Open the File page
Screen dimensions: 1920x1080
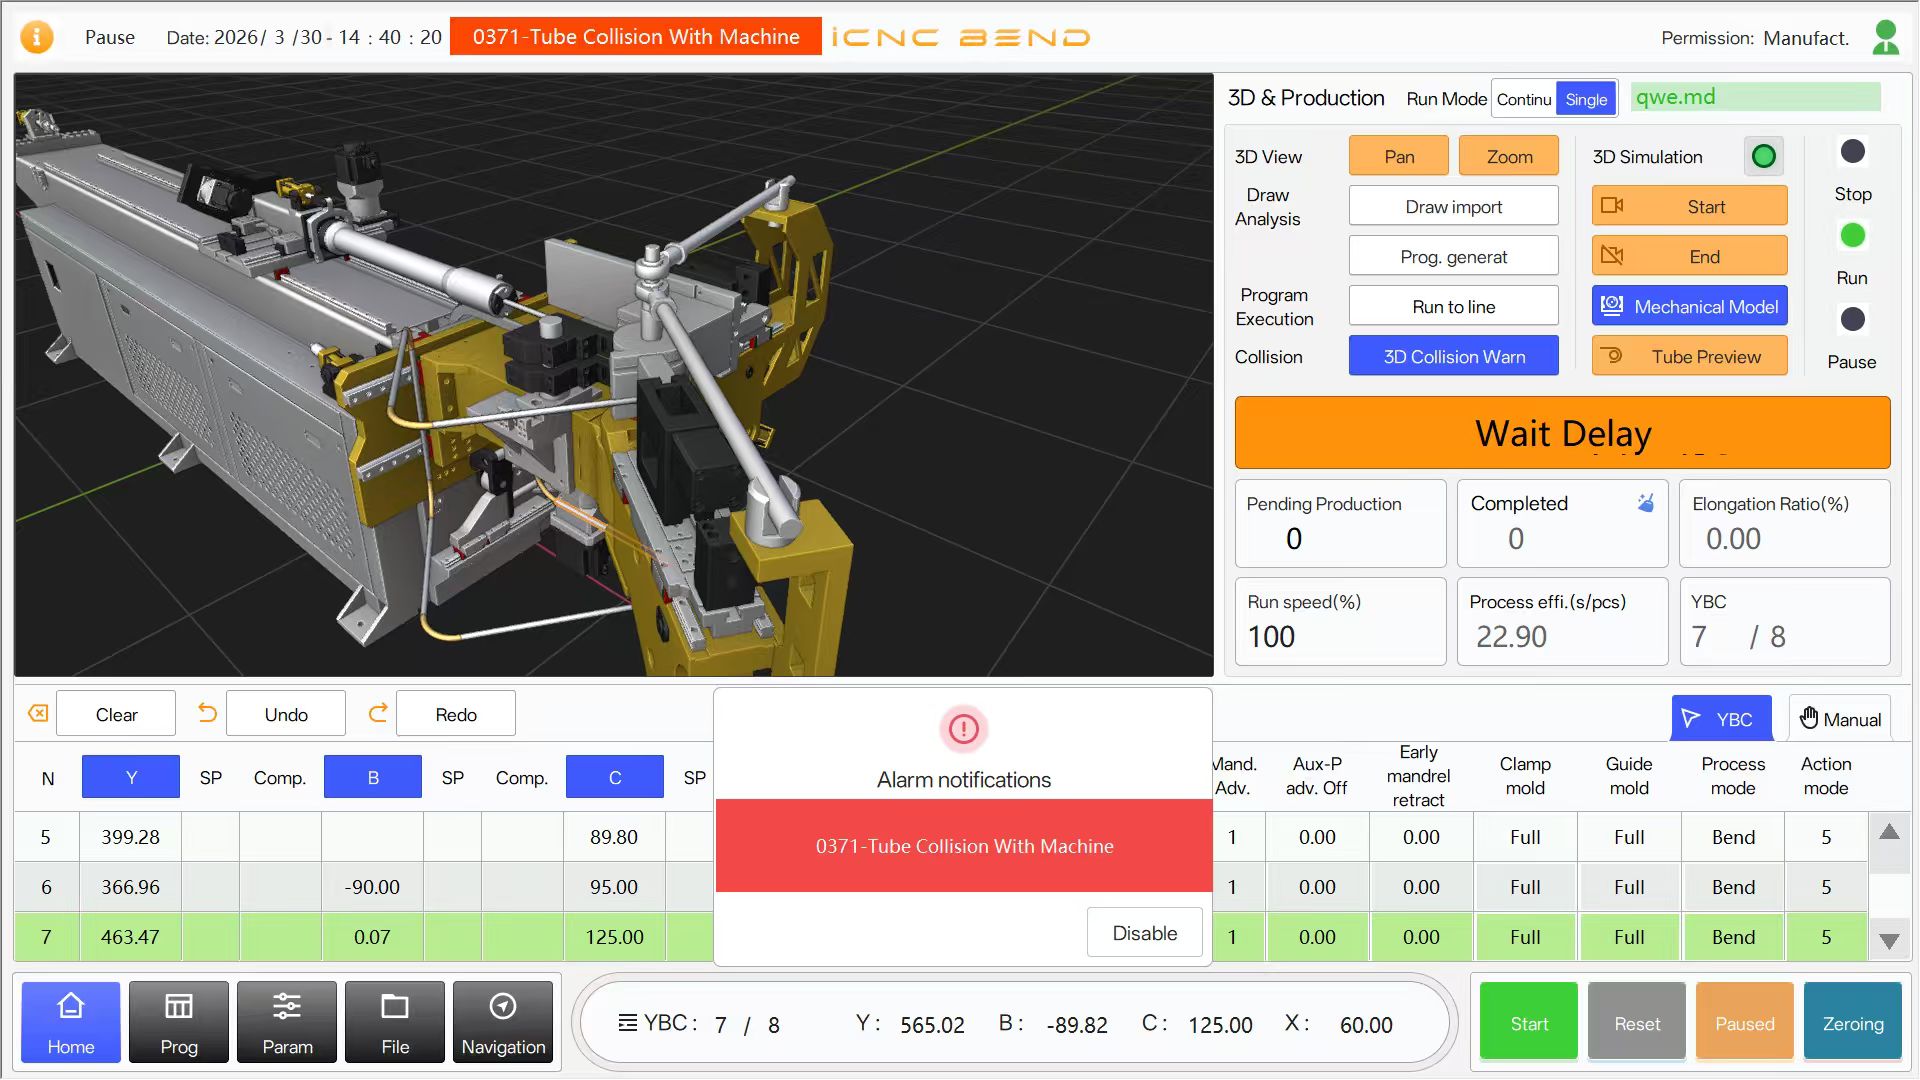(395, 1022)
